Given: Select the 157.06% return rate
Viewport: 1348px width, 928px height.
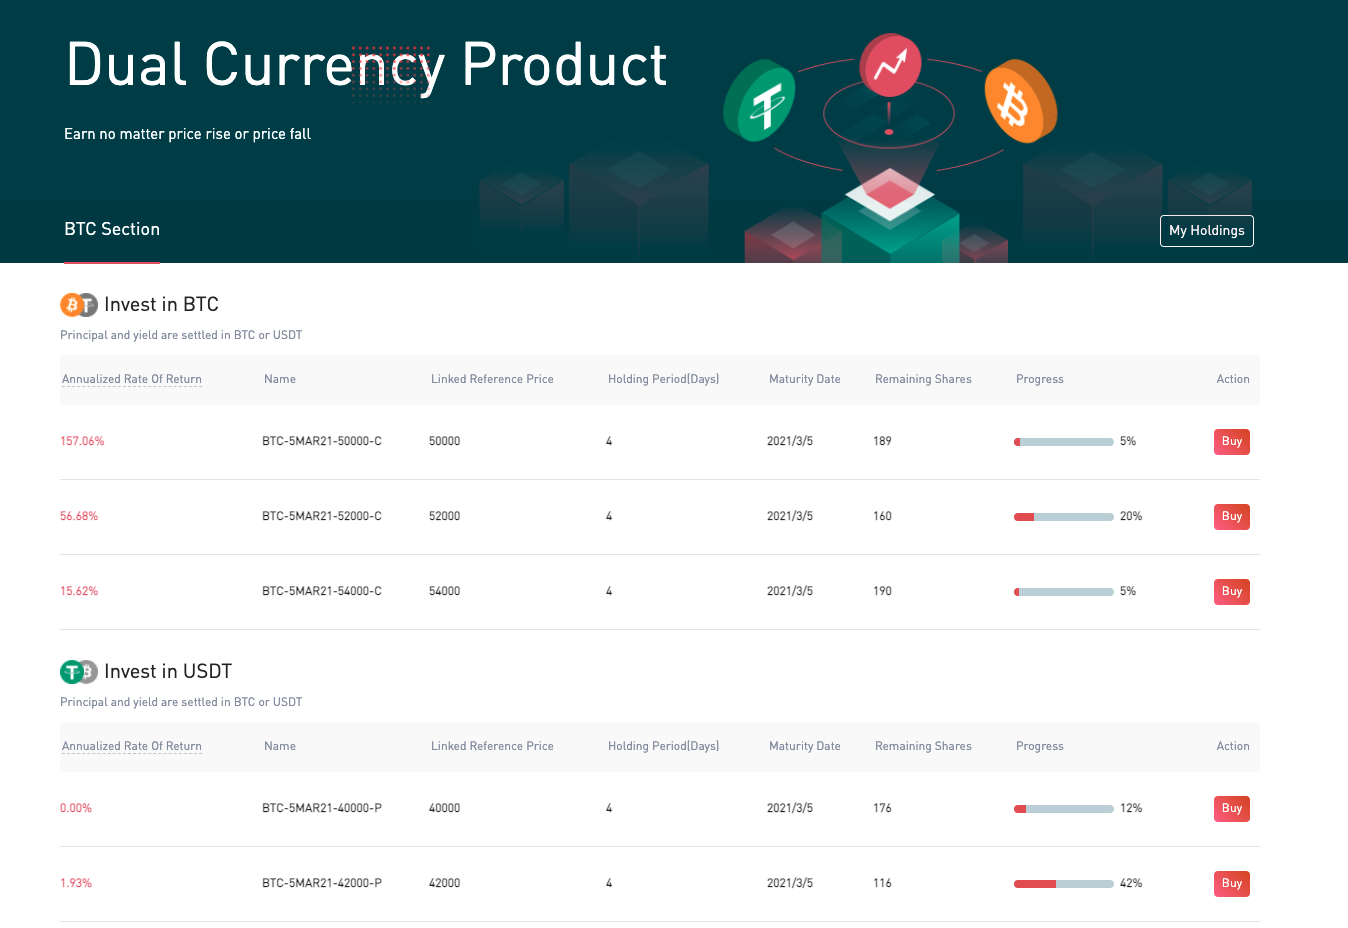Looking at the screenshot, I should pos(82,441).
